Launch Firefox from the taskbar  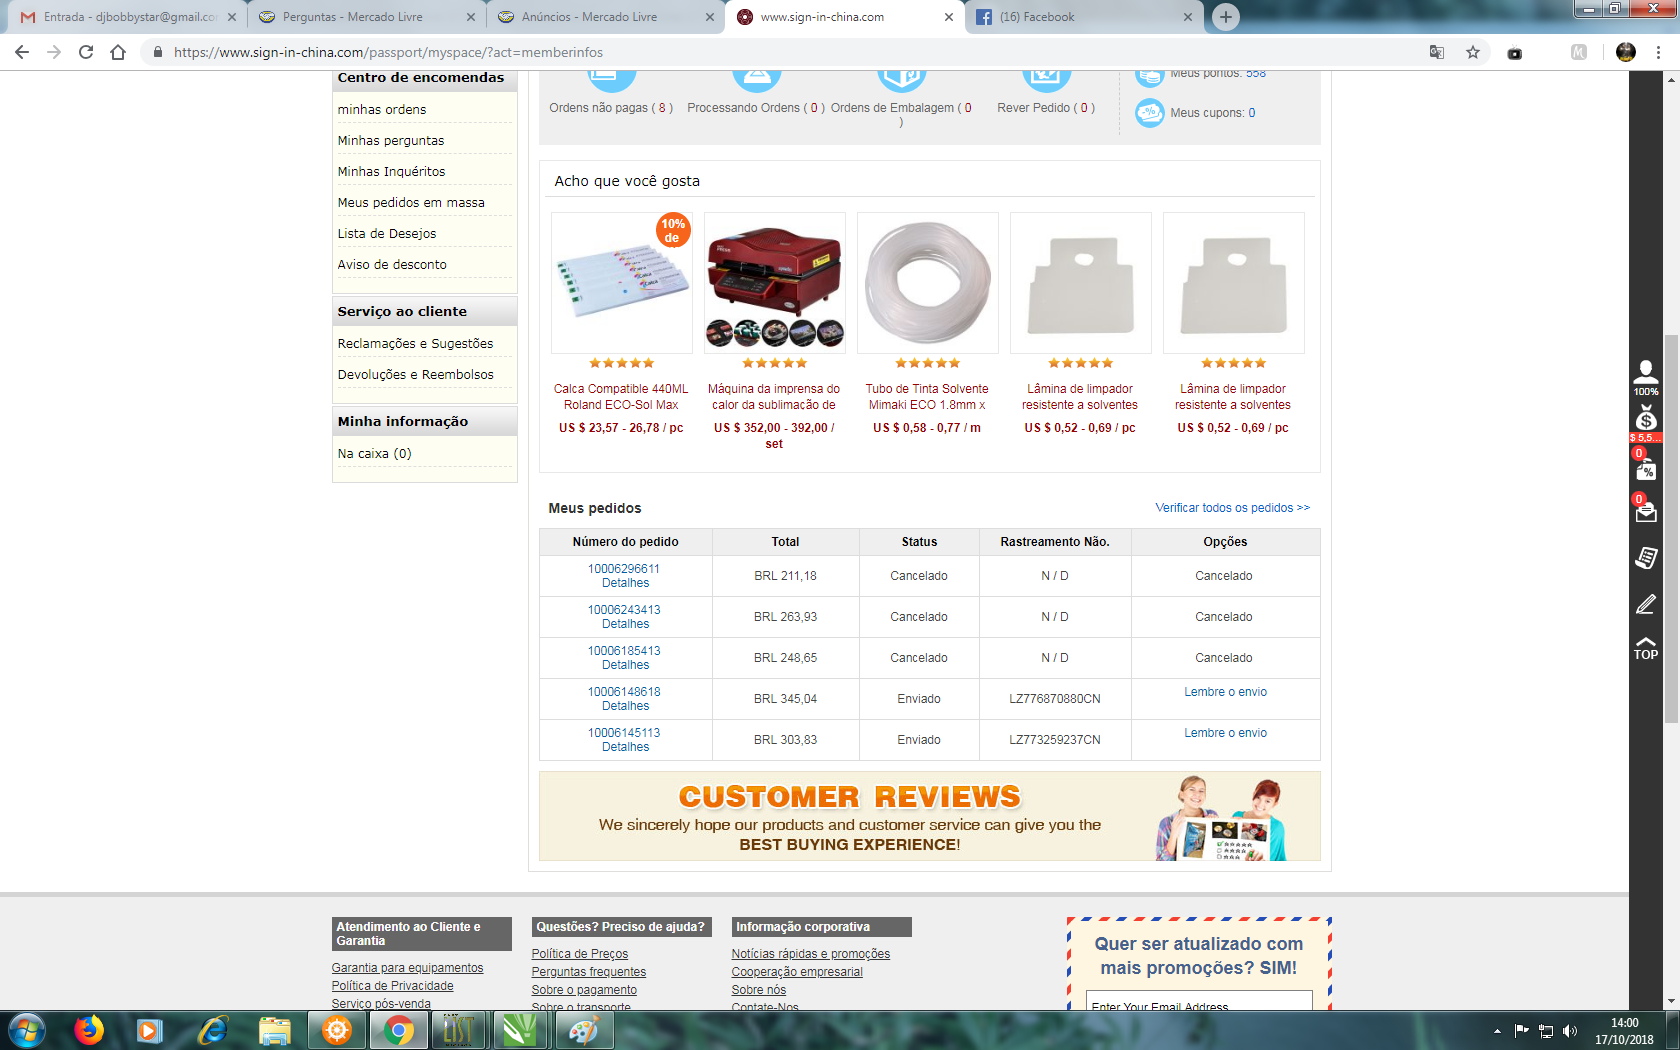(89, 1030)
